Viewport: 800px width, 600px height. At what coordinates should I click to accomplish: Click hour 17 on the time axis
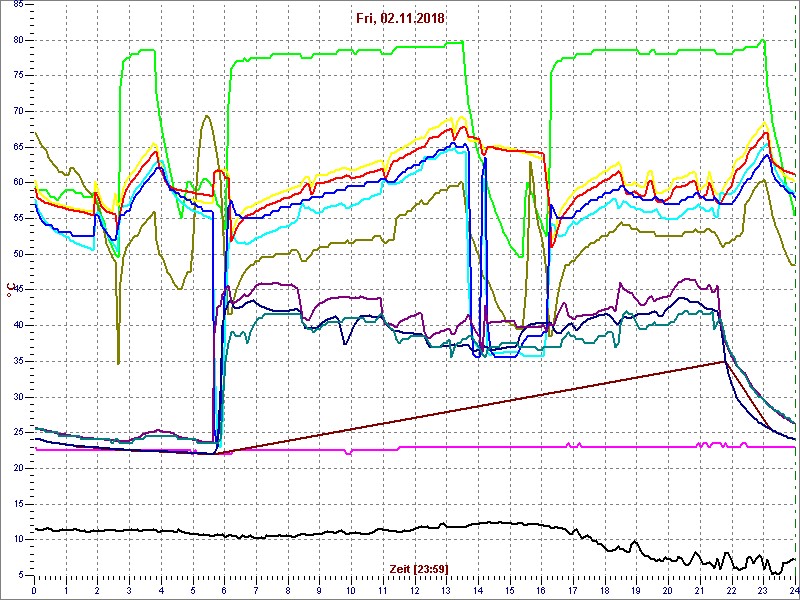click(x=574, y=591)
